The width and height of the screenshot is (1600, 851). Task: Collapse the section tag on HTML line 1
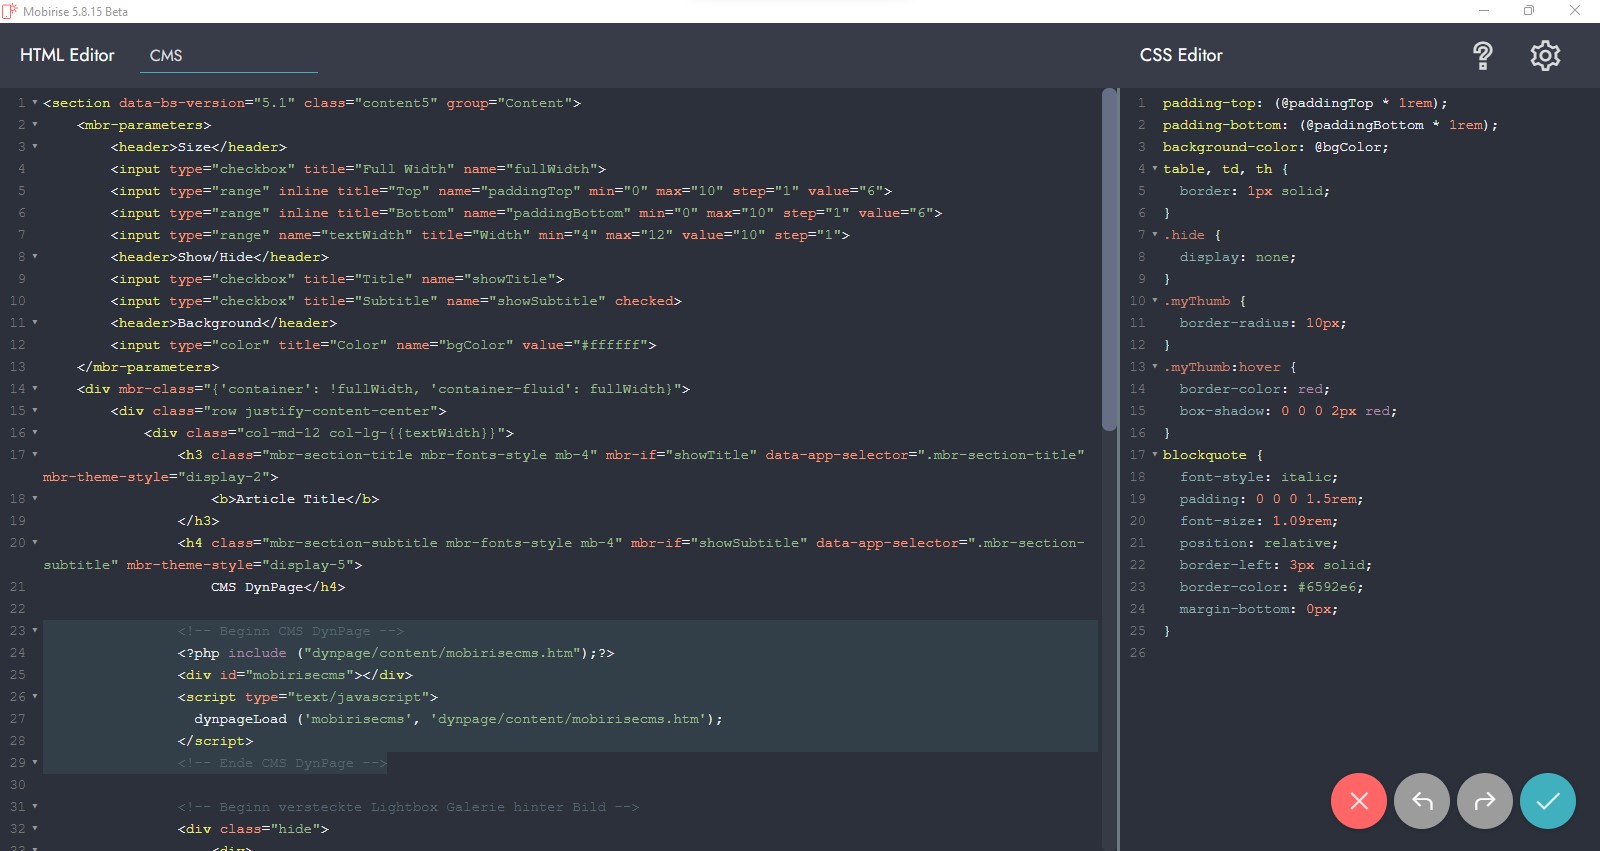pyautogui.click(x=35, y=103)
